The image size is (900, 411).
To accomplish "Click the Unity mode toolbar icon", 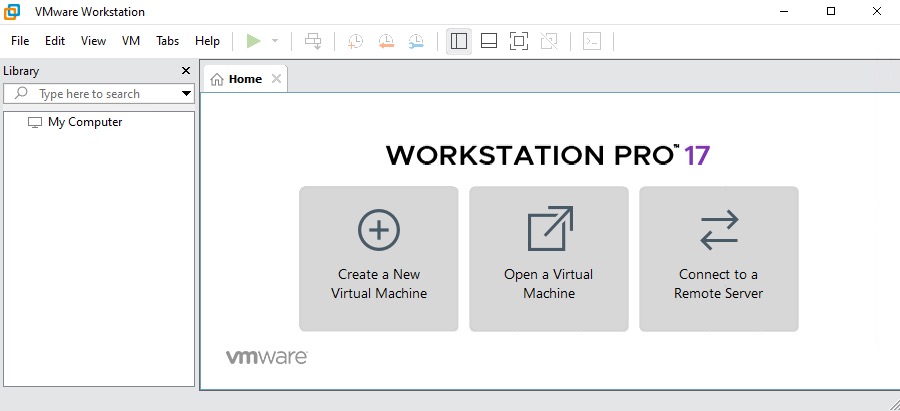I will click(x=549, y=41).
